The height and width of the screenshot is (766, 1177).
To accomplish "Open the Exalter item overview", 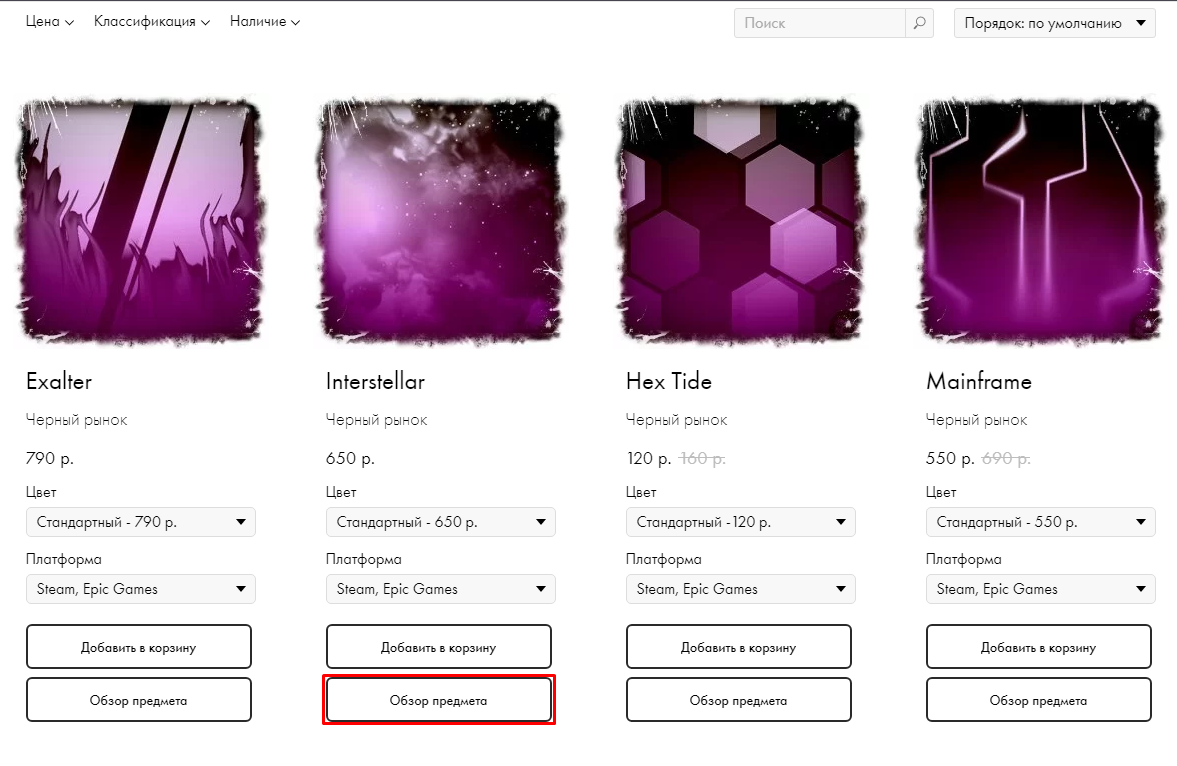I will [x=139, y=700].
